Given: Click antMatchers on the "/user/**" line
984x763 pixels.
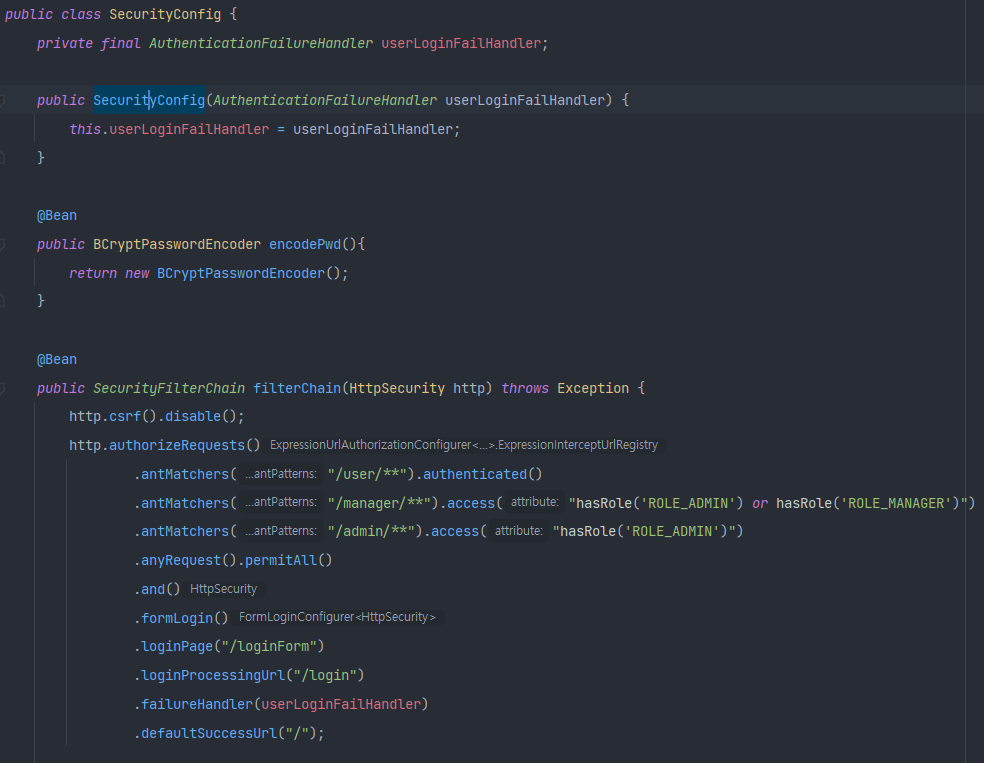Looking at the screenshot, I should (185, 474).
